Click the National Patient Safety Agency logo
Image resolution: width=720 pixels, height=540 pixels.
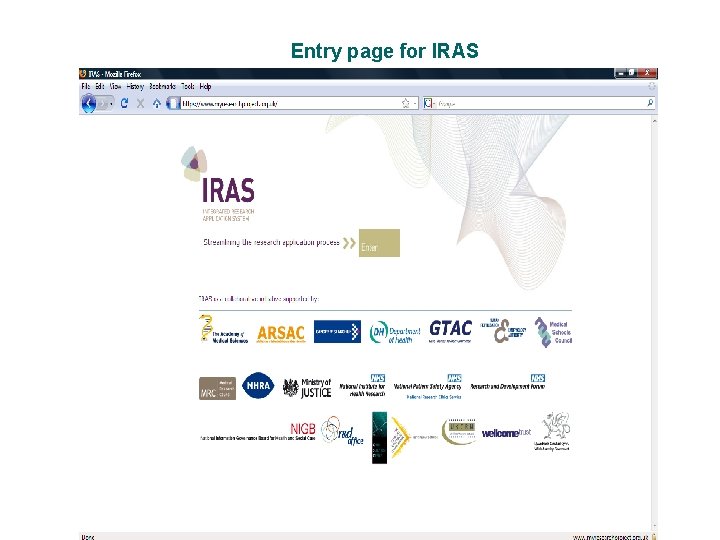428,387
